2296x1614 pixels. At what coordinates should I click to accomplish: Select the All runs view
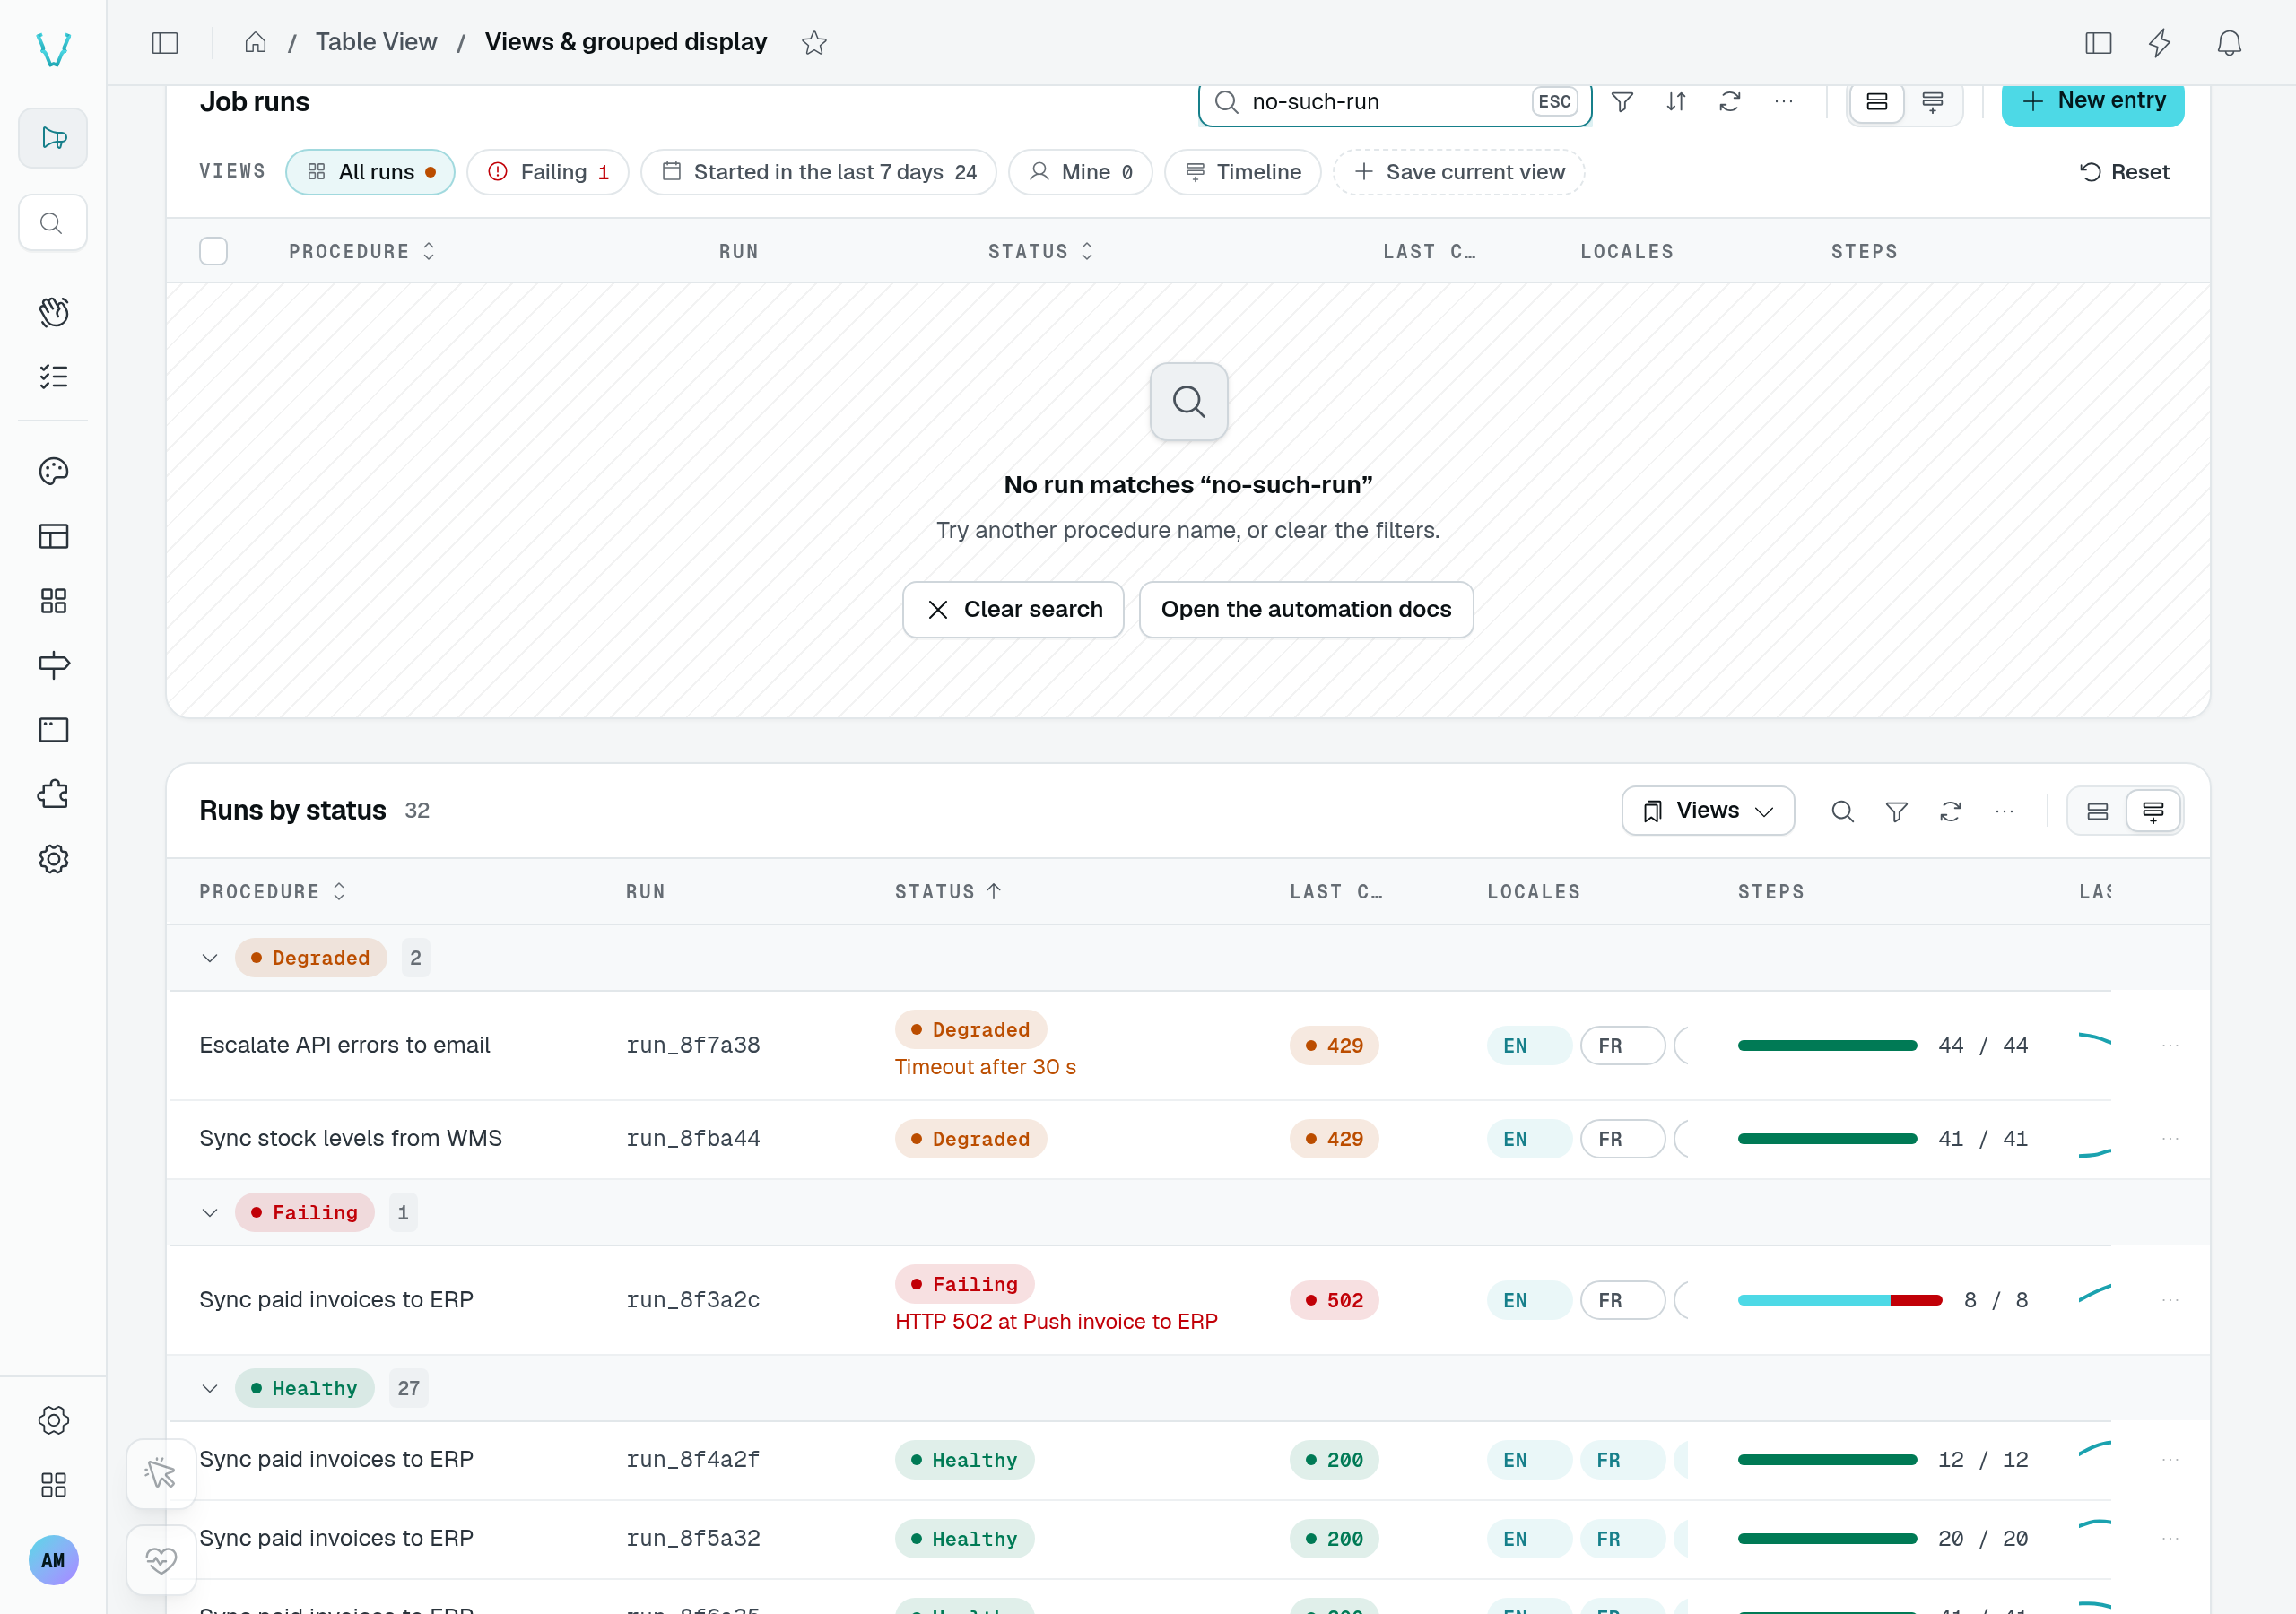[x=370, y=172]
